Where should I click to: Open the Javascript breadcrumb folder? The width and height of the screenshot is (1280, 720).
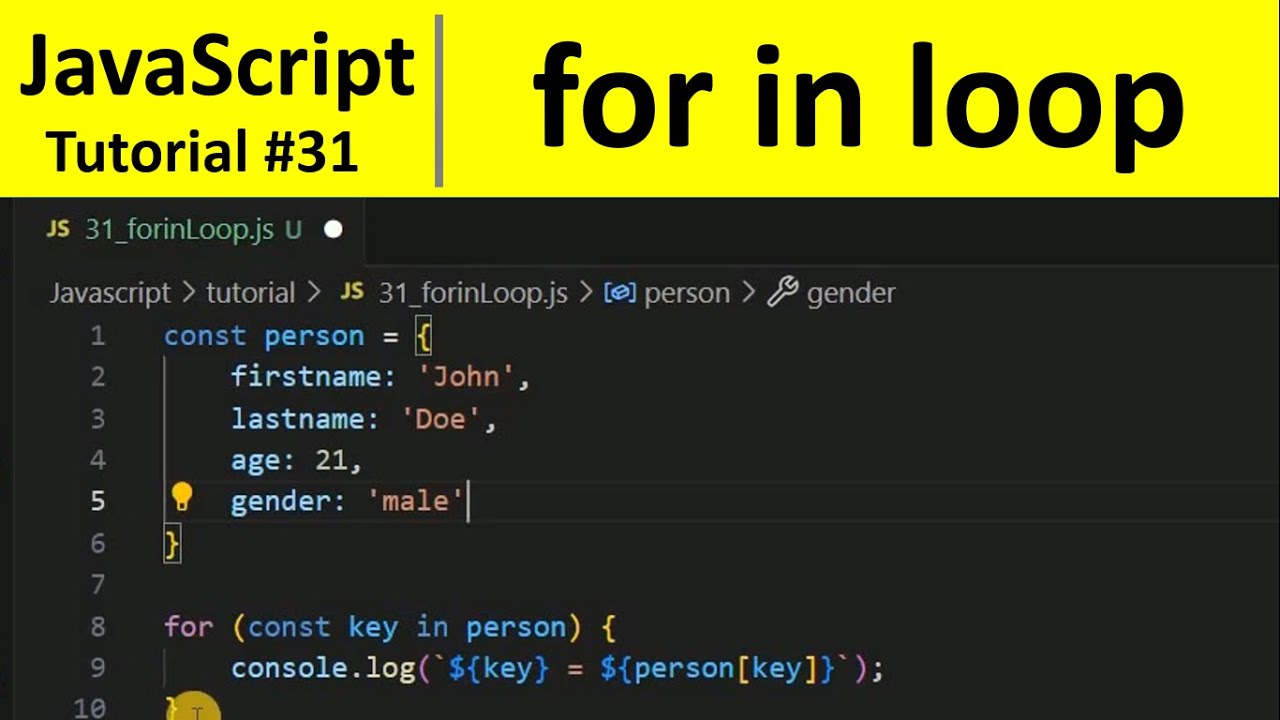(x=110, y=293)
